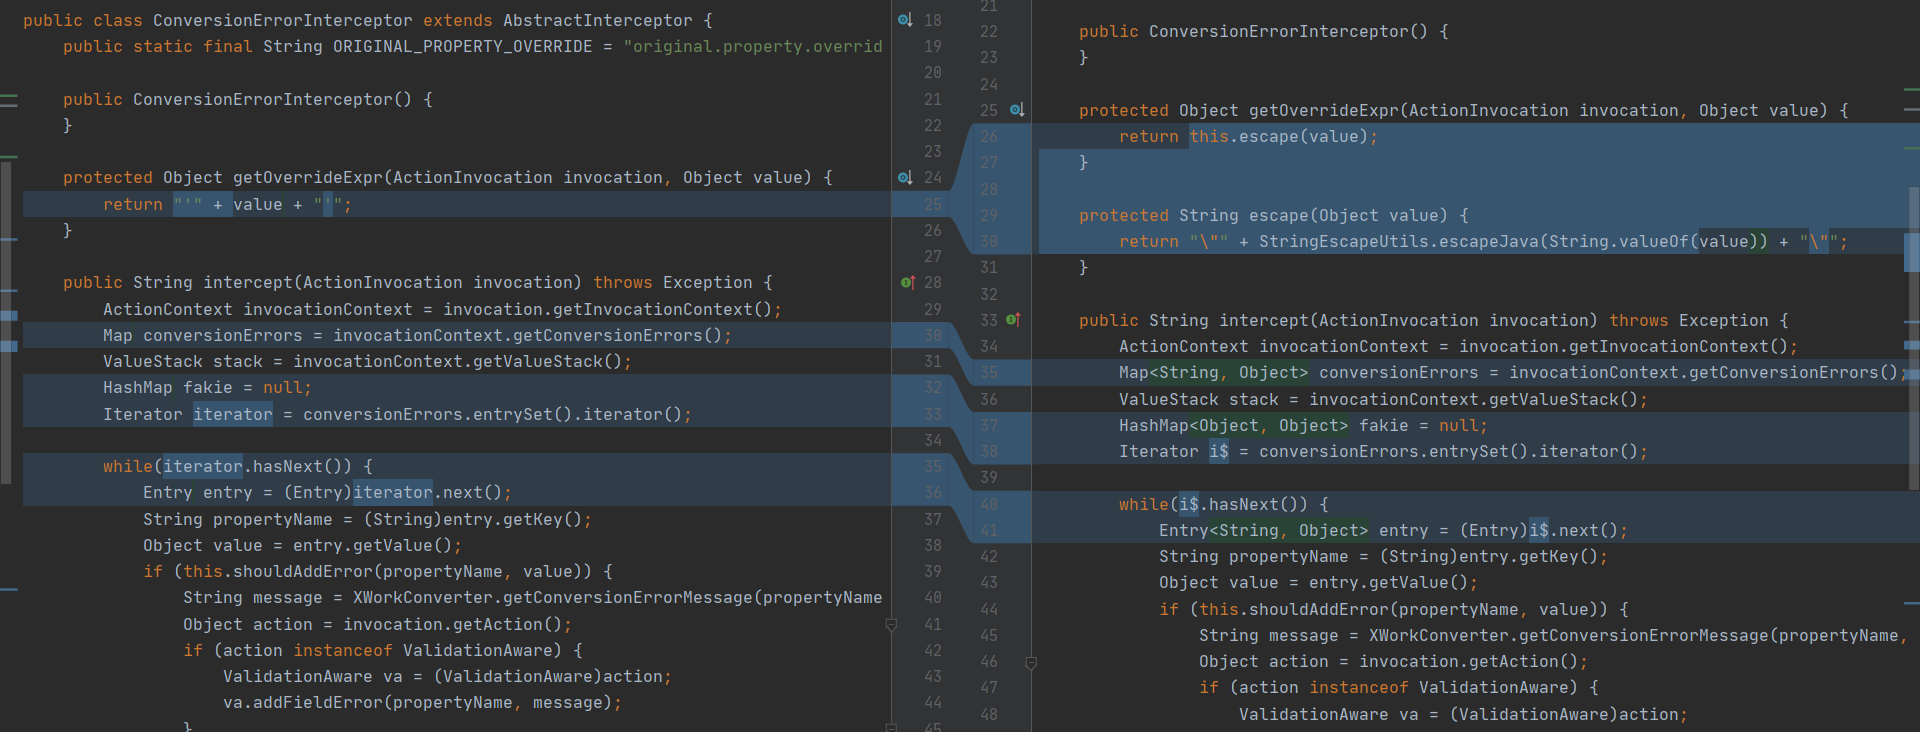
Task: Click 'ConversionErrorInterceptor' in the class declaration line
Action: [x=282, y=21]
